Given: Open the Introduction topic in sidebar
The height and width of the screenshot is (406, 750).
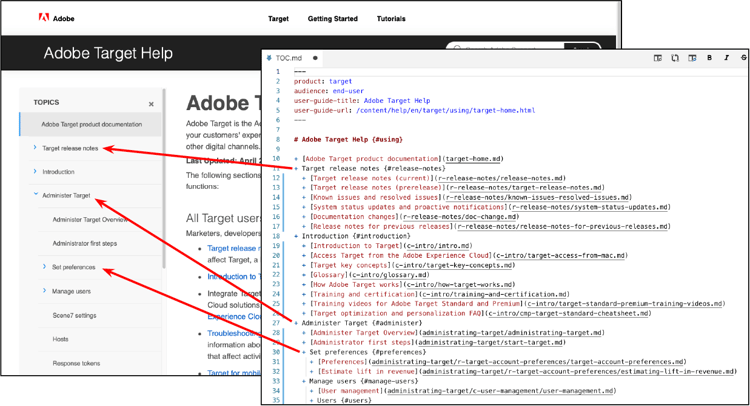Looking at the screenshot, I should [x=58, y=172].
